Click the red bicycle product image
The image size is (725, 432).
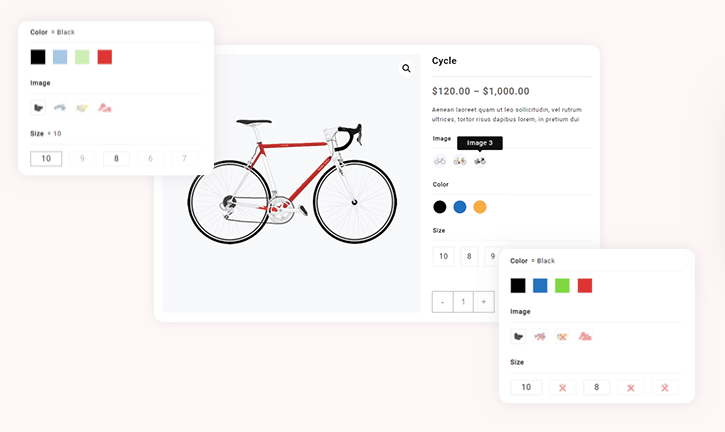285,180
